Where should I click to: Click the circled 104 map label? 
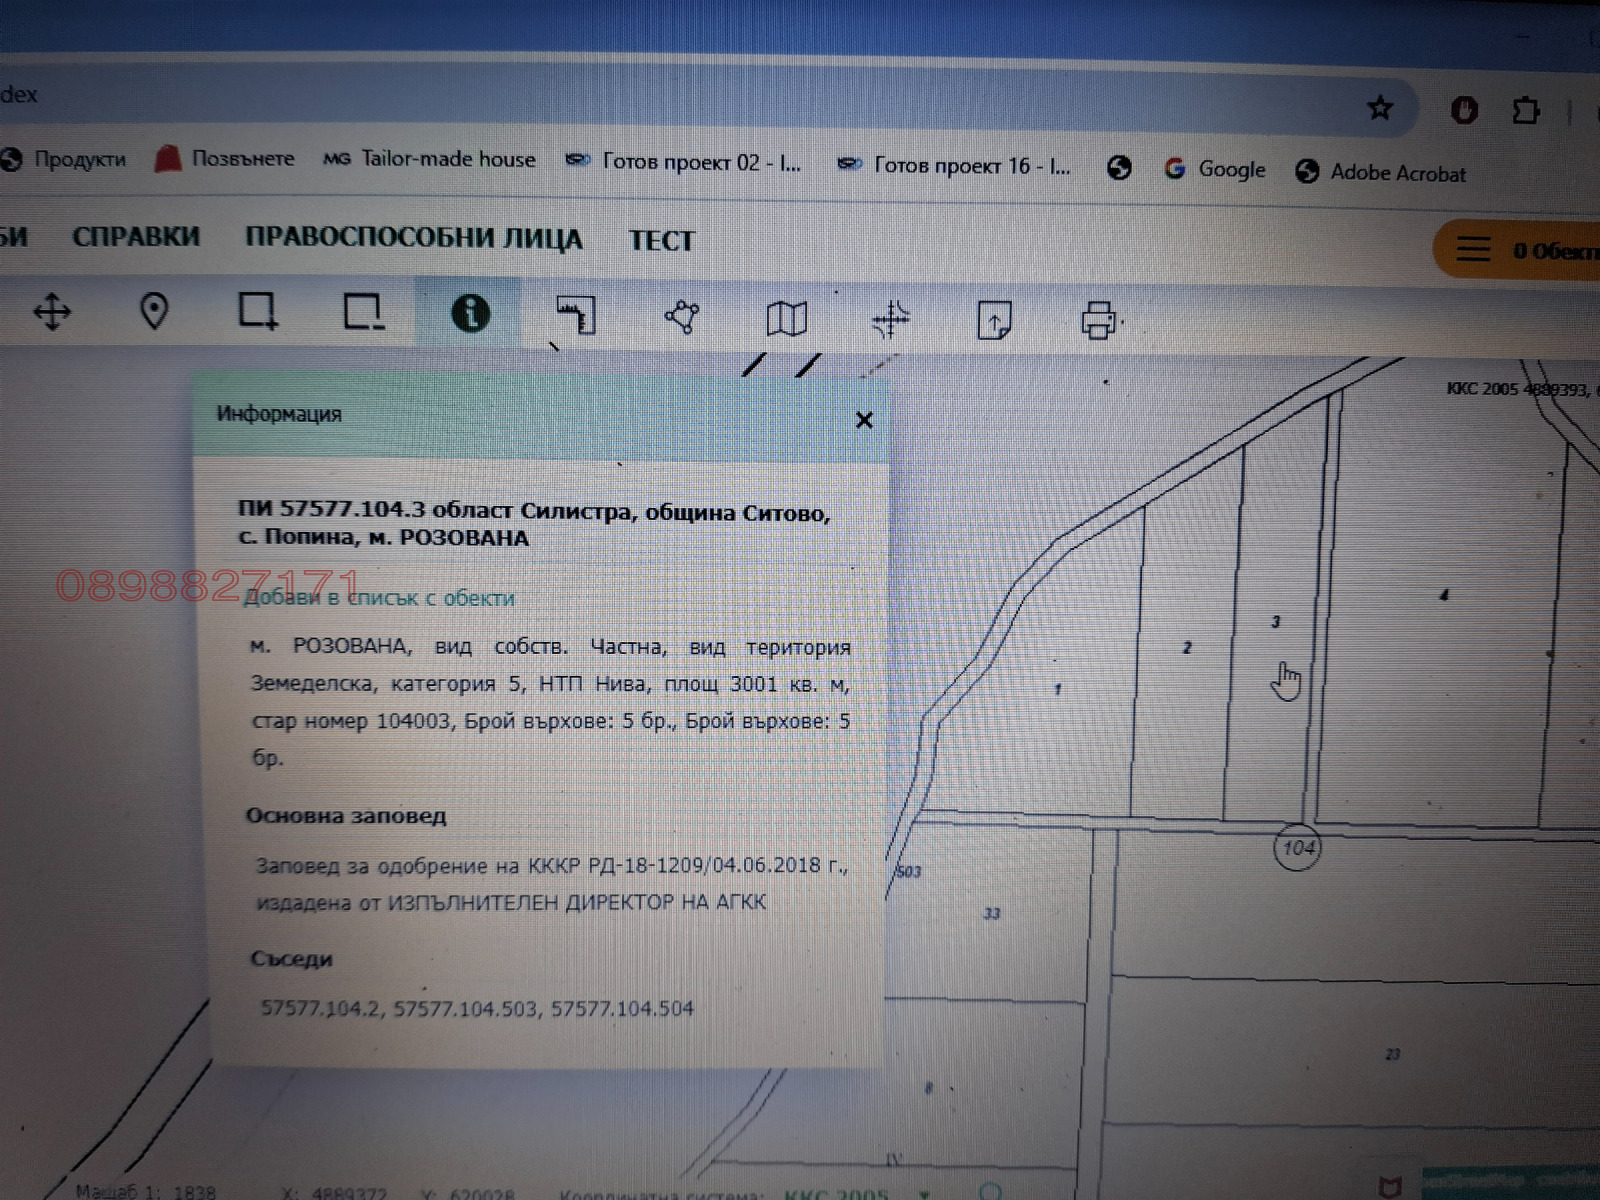pos(1298,848)
